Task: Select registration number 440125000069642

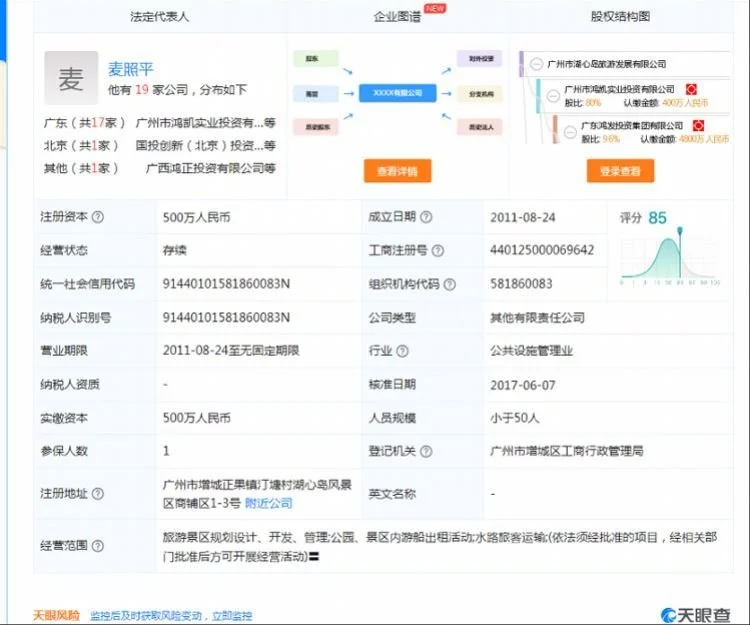Action: 542,250
